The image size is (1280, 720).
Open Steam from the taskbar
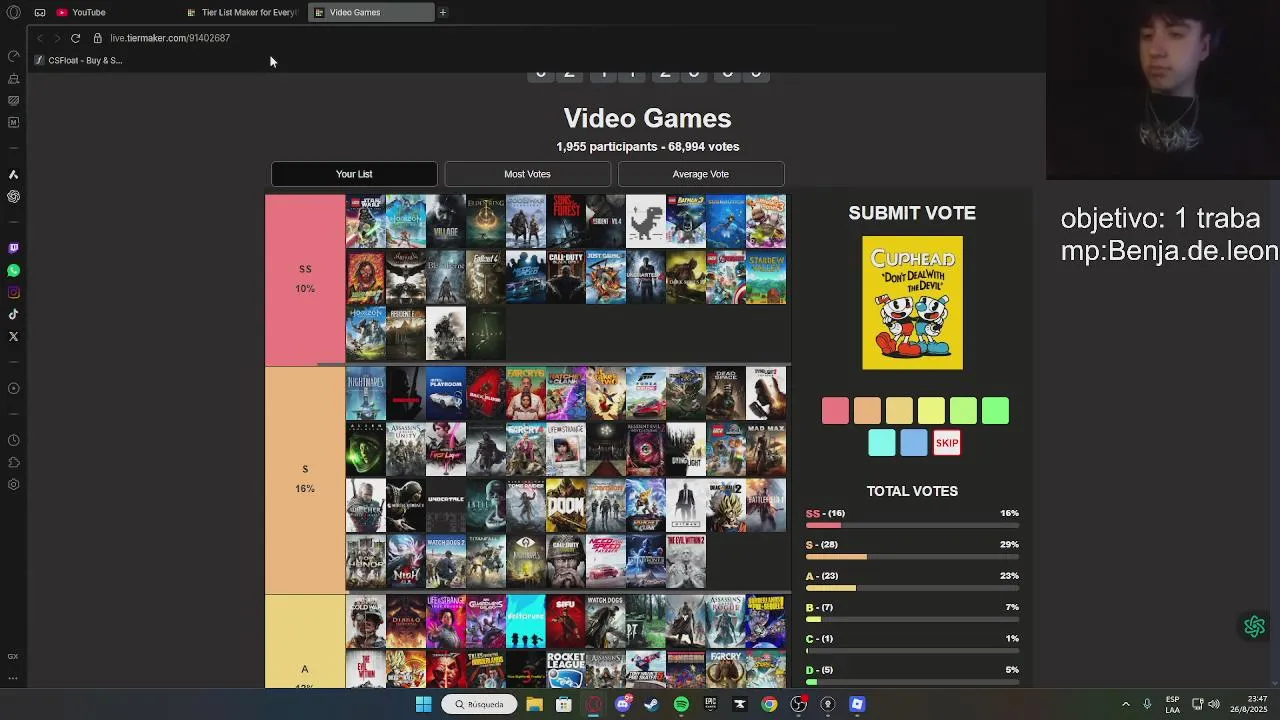(x=651, y=704)
